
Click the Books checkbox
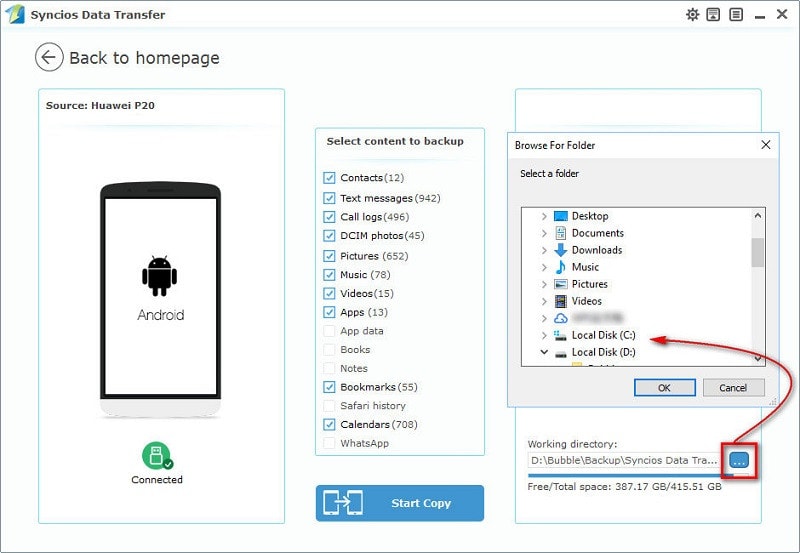[329, 350]
